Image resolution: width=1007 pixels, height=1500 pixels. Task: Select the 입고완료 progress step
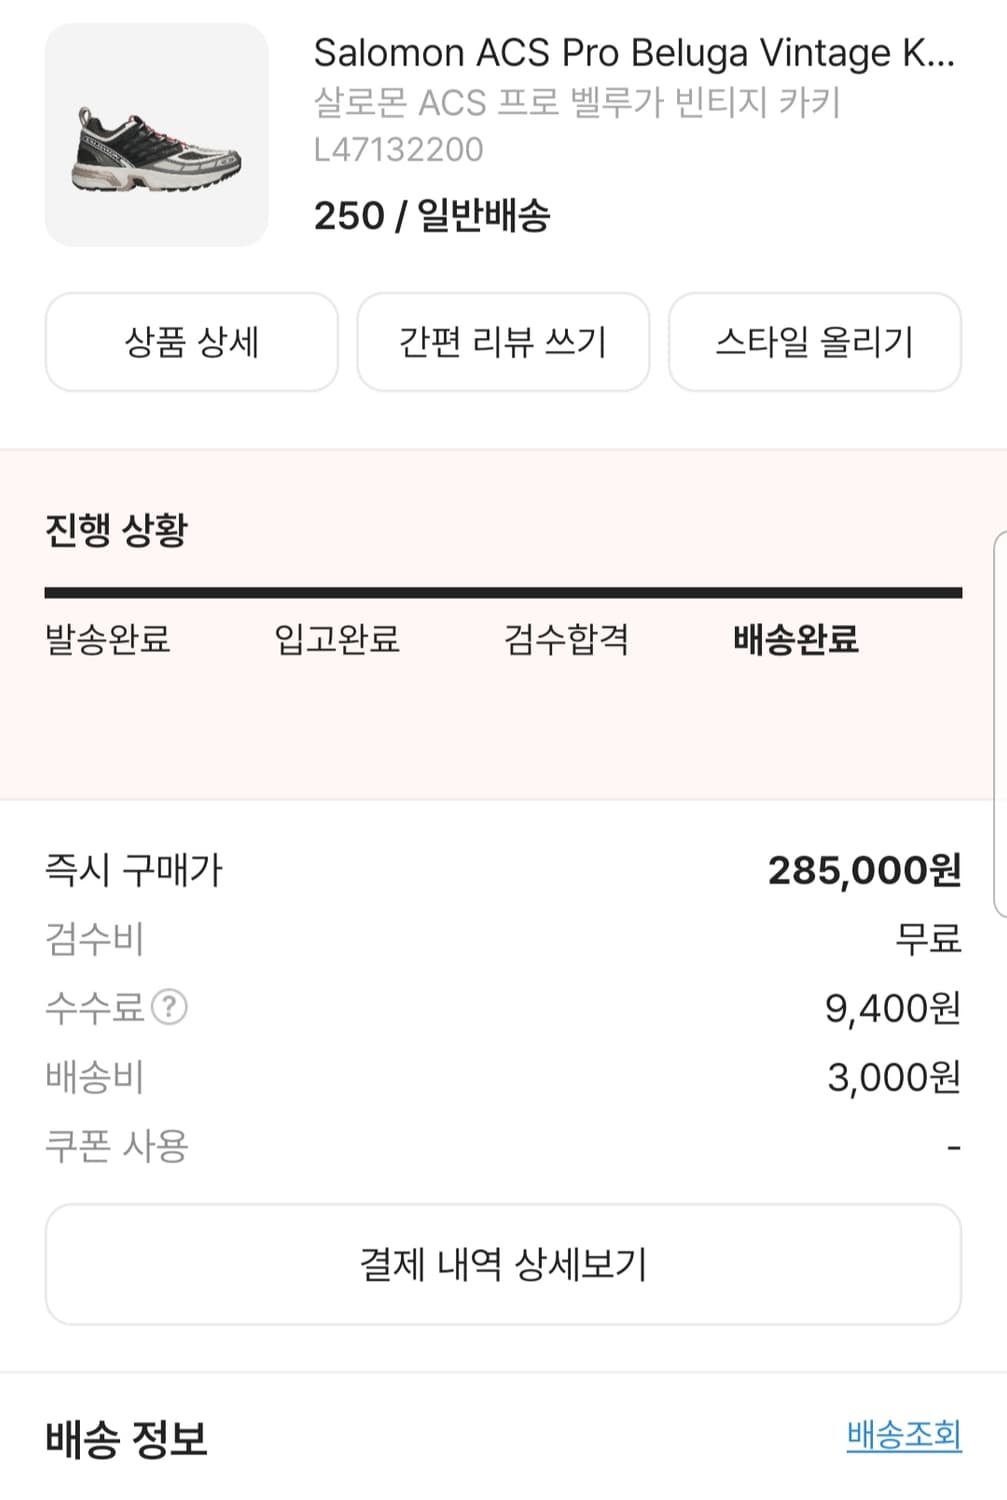(337, 639)
